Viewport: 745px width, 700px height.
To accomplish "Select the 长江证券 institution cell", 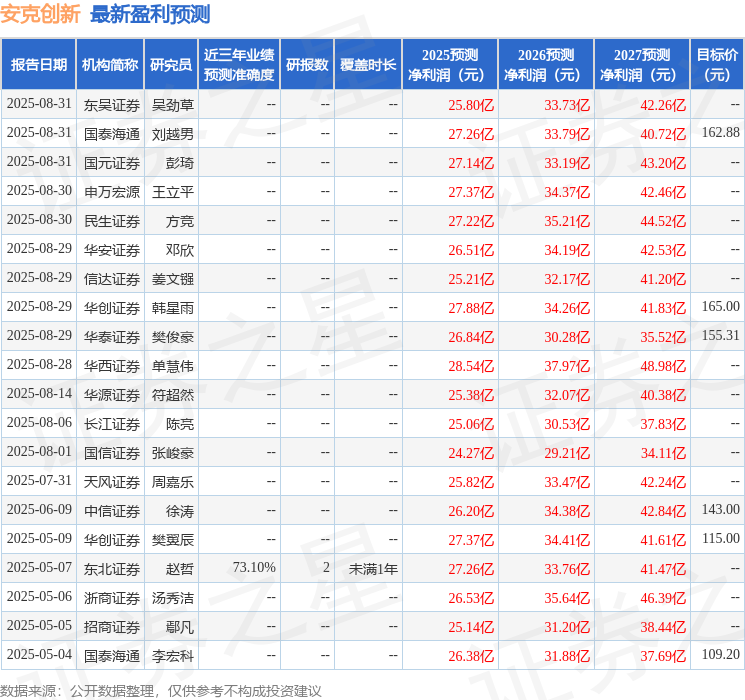I will 112,424.
